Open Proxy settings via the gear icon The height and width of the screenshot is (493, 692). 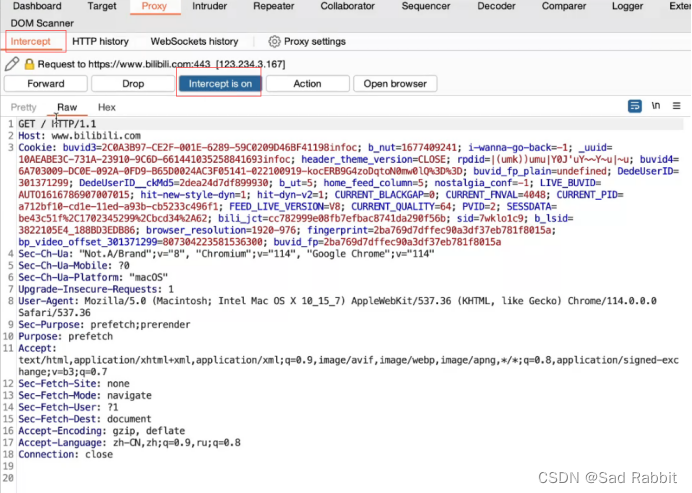point(274,41)
